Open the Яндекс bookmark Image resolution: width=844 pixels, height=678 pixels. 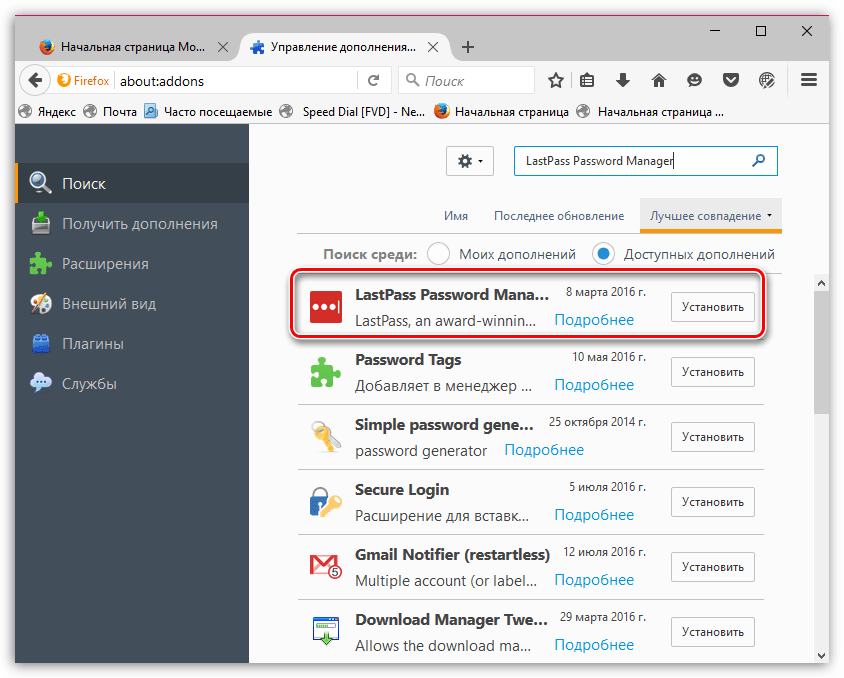[47, 111]
